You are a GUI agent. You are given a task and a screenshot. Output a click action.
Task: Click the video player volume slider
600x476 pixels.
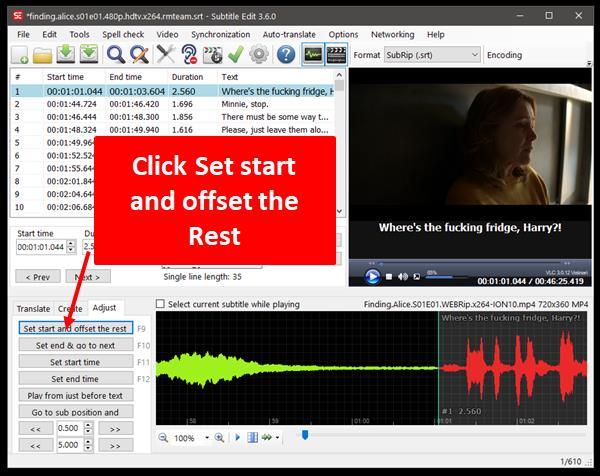tap(440, 276)
